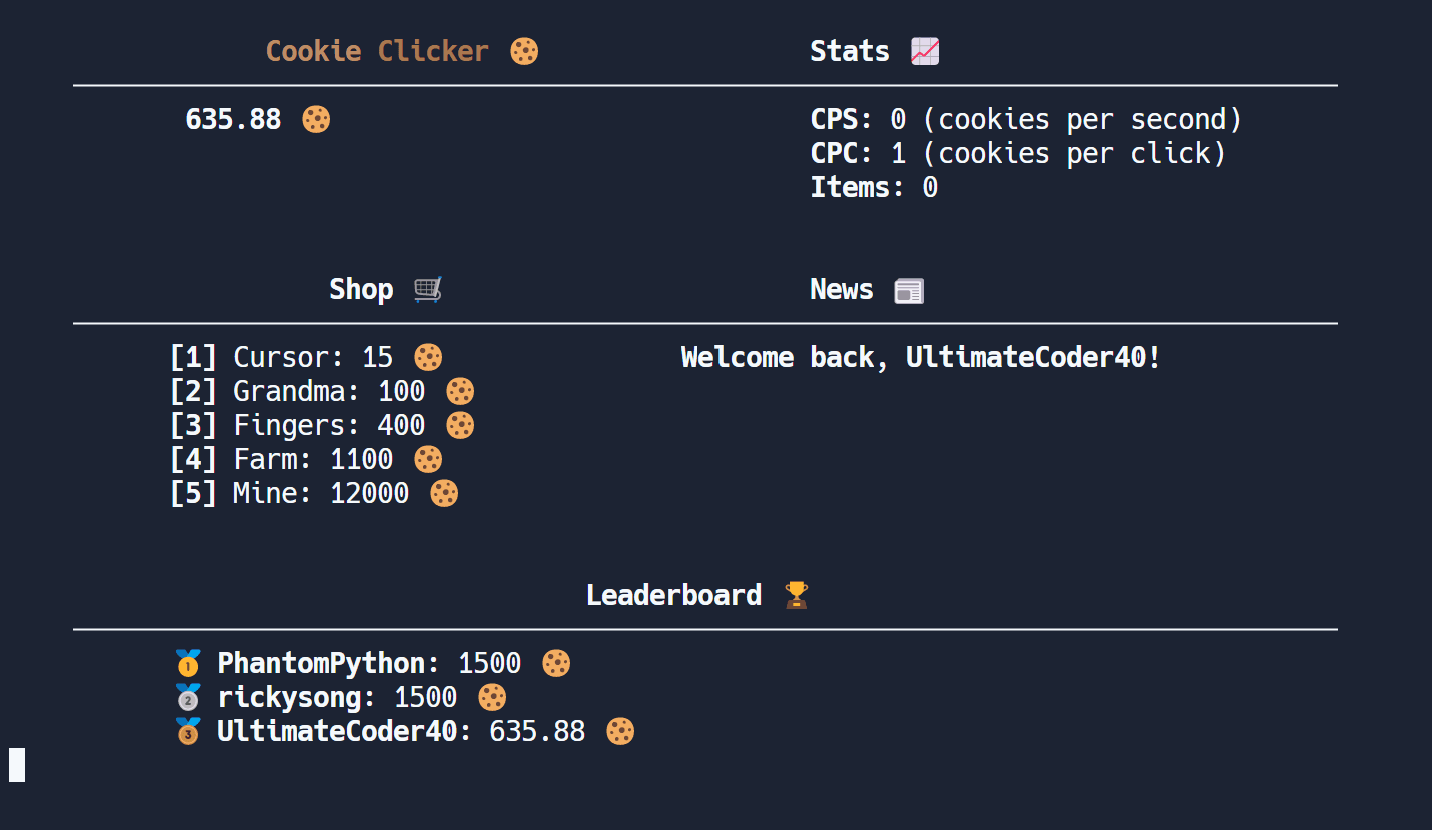Click the terminal cursor block at bottom-left
This screenshot has height=830, width=1432.
pyautogui.click(x=17, y=764)
